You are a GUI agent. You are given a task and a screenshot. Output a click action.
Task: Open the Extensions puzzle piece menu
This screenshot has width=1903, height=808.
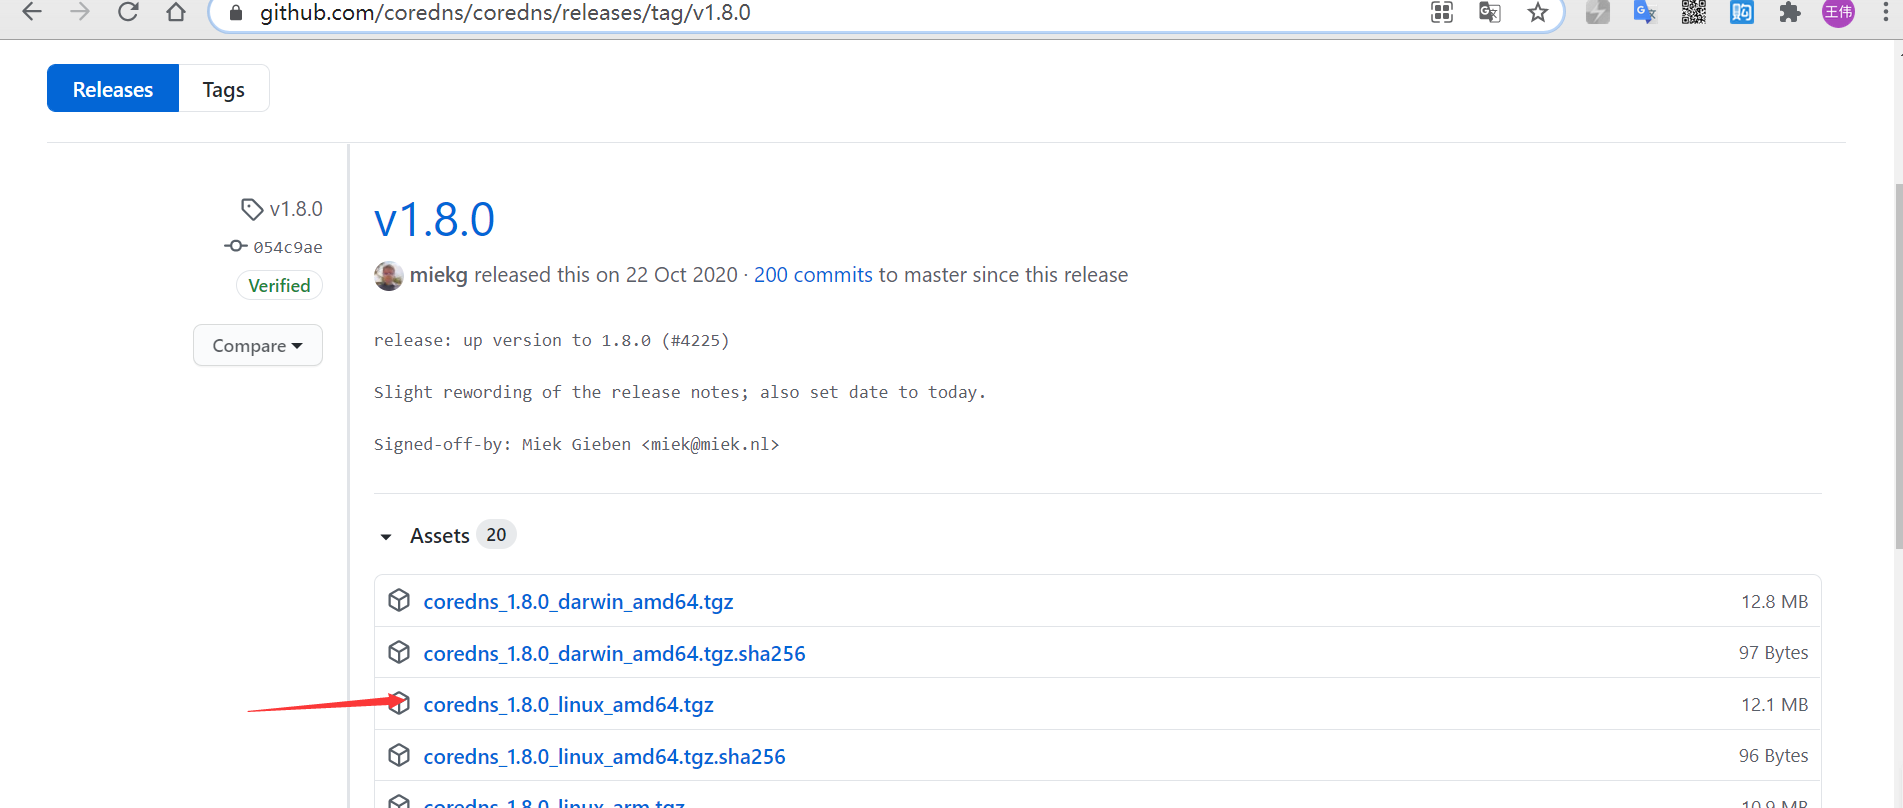(1790, 12)
